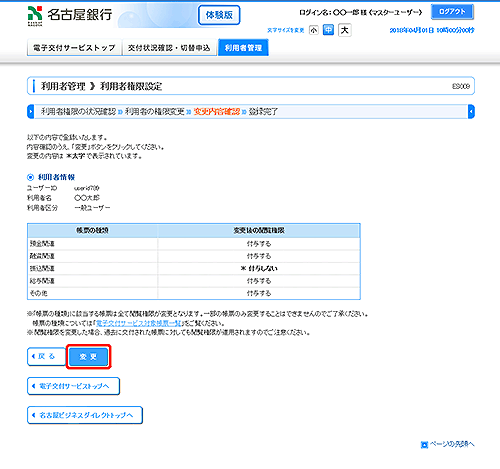
Task: Click the 利用者情報 section bullet icon
Action: (x=30, y=177)
